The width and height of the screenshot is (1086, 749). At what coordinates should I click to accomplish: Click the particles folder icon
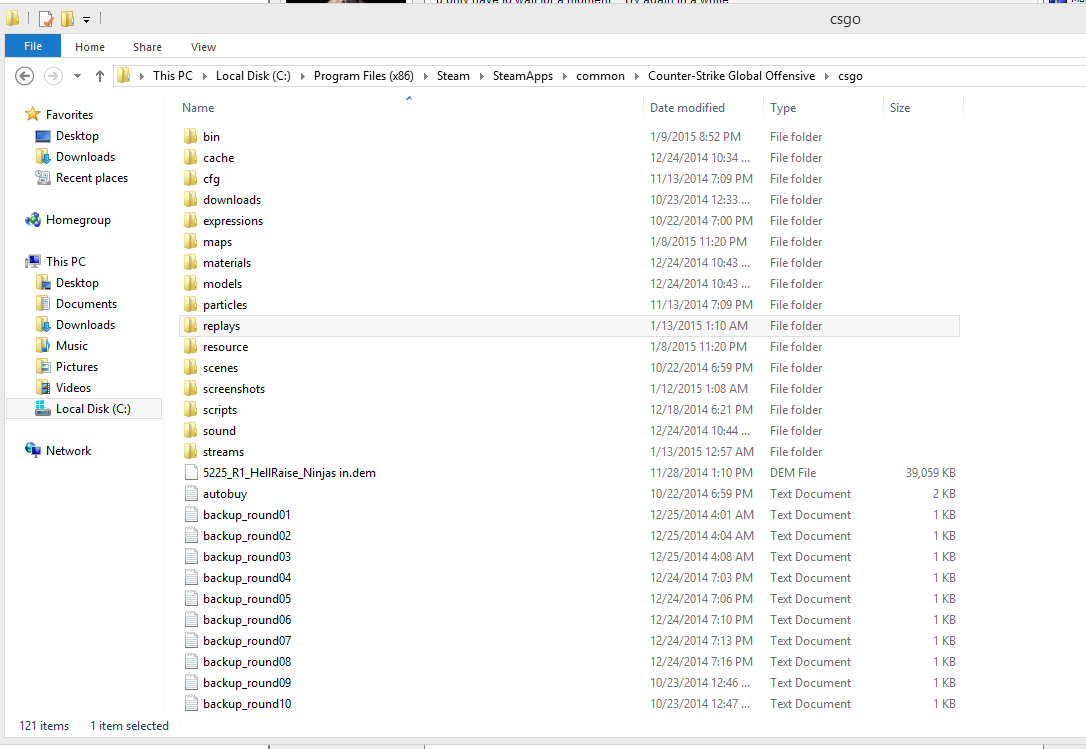click(x=190, y=304)
